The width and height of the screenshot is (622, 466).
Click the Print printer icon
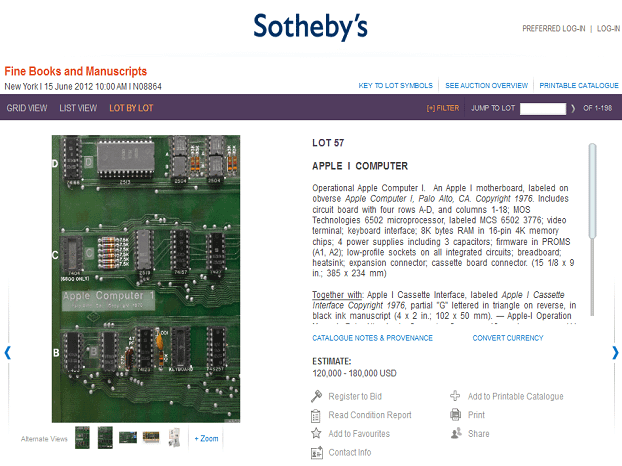[455, 414]
